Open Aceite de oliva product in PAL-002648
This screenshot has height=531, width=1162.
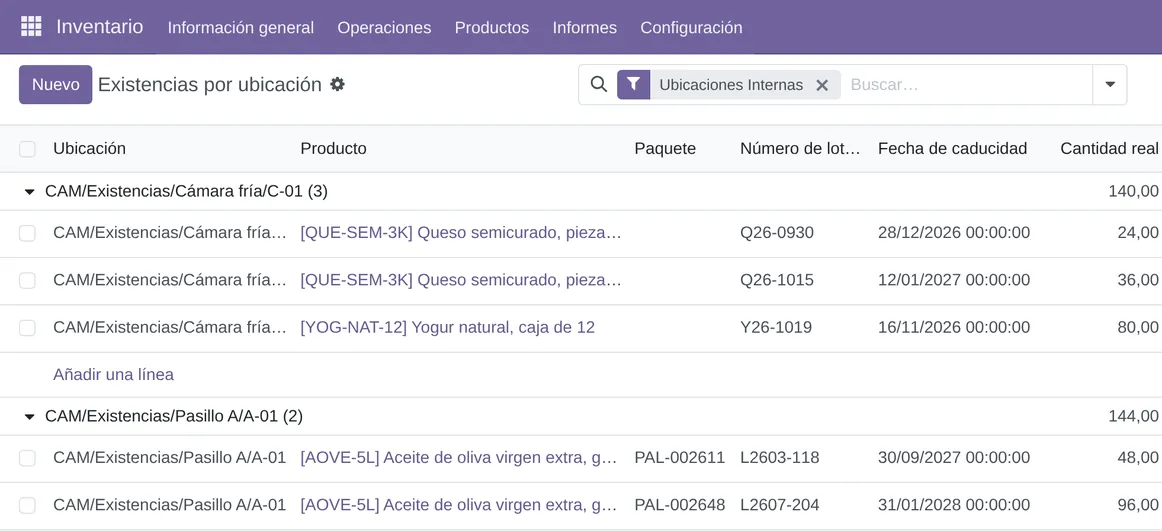(459, 506)
